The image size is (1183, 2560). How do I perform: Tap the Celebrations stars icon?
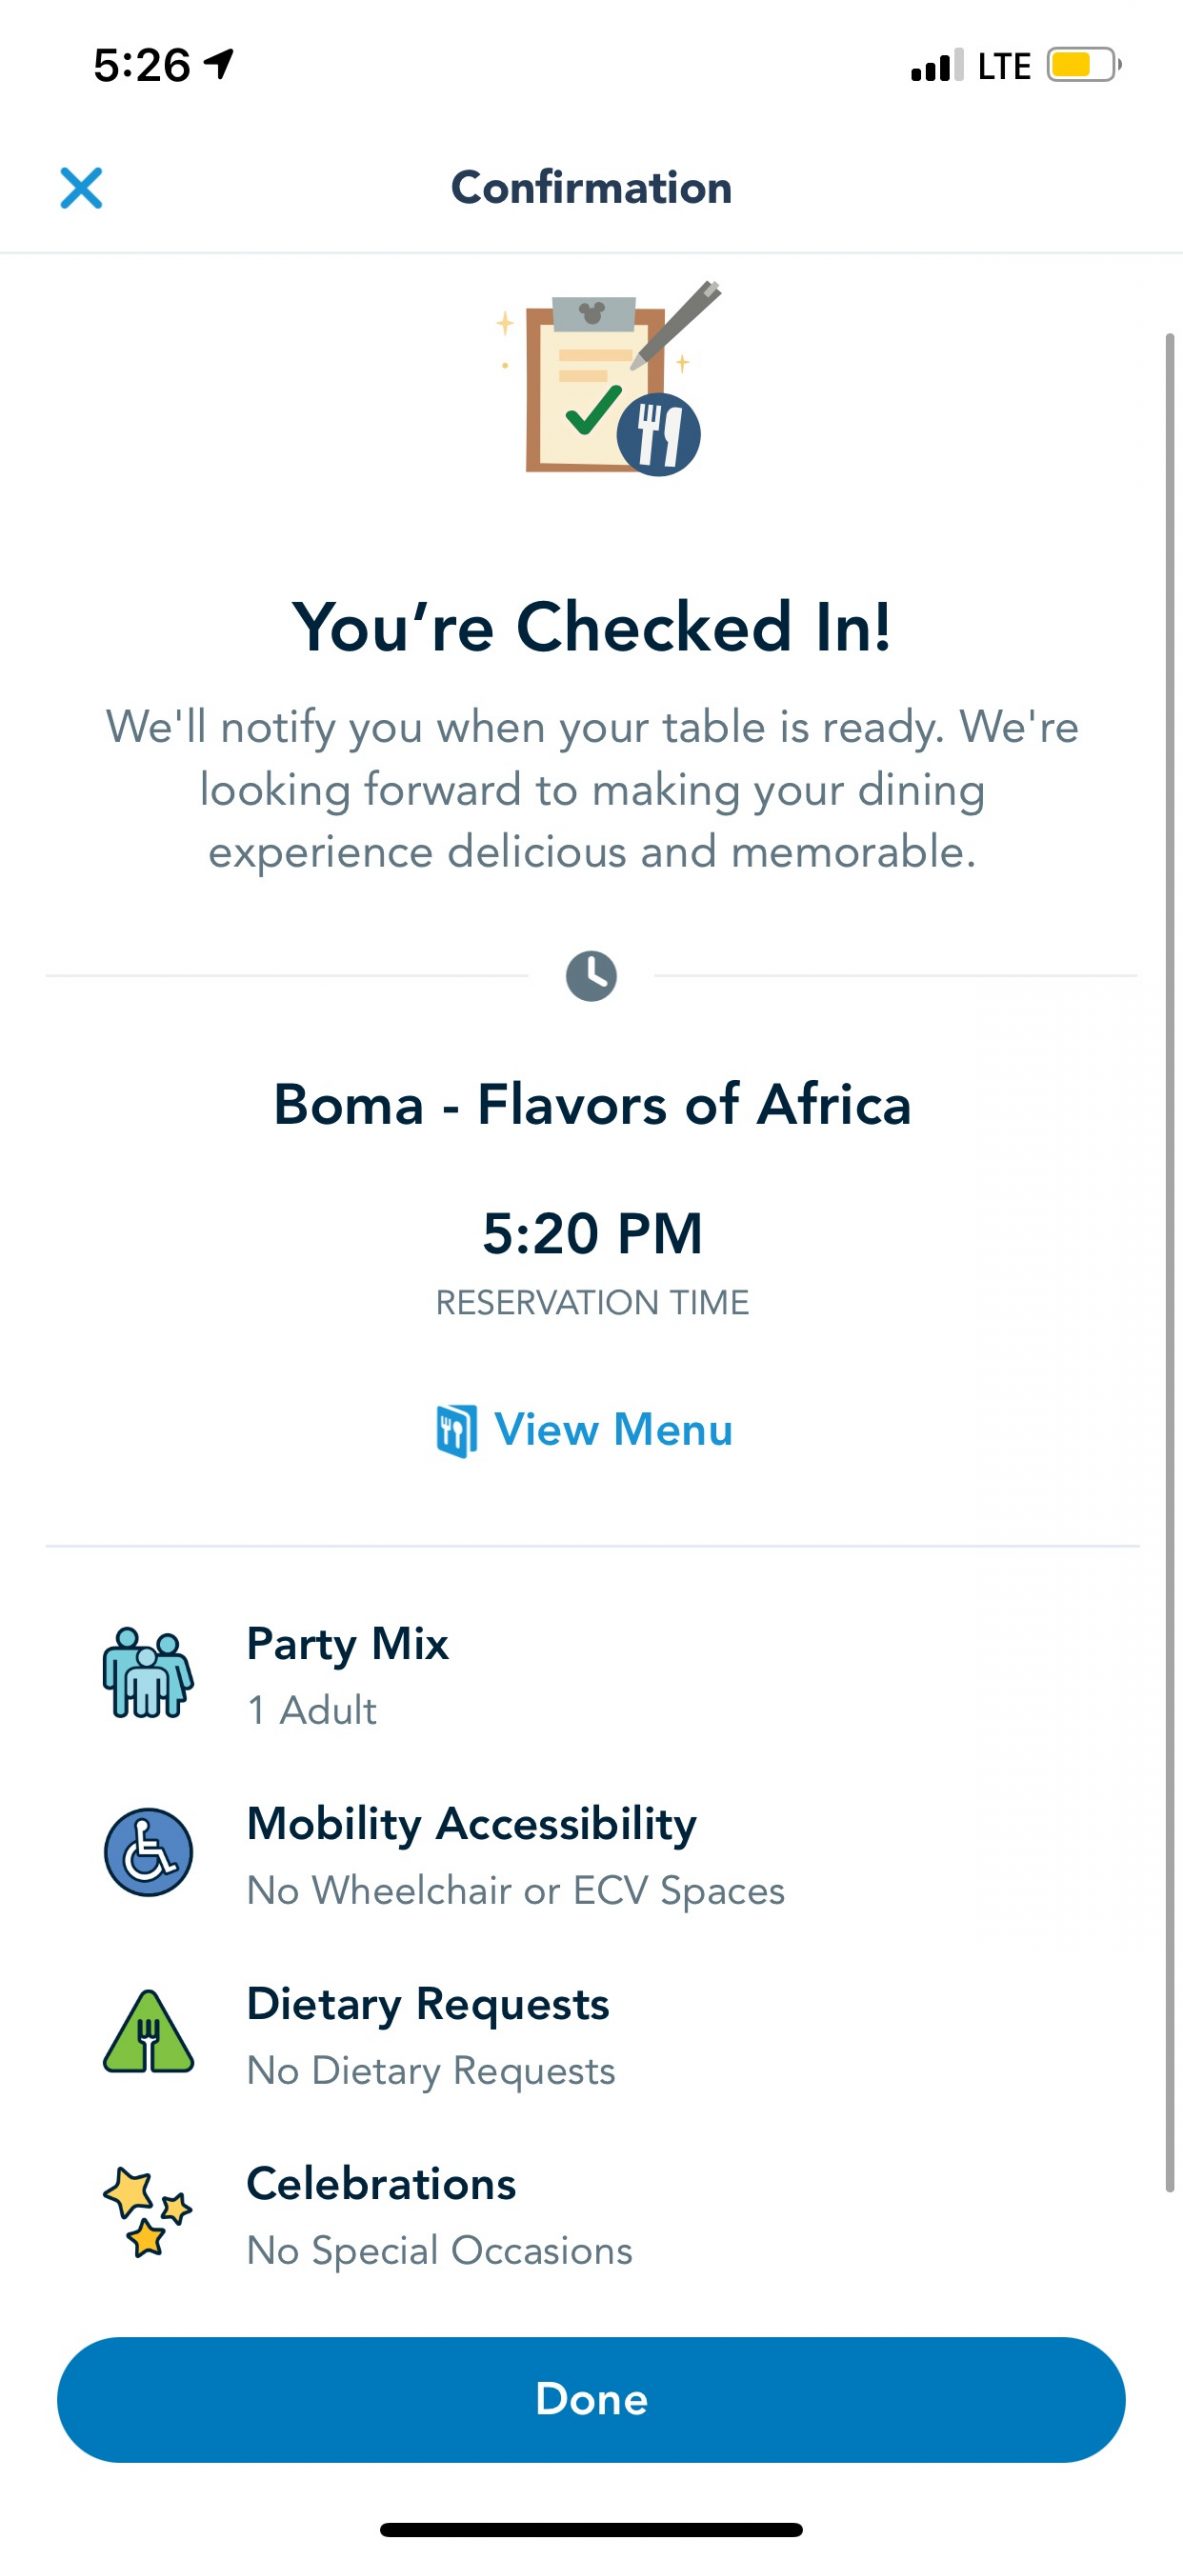point(148,2212)
